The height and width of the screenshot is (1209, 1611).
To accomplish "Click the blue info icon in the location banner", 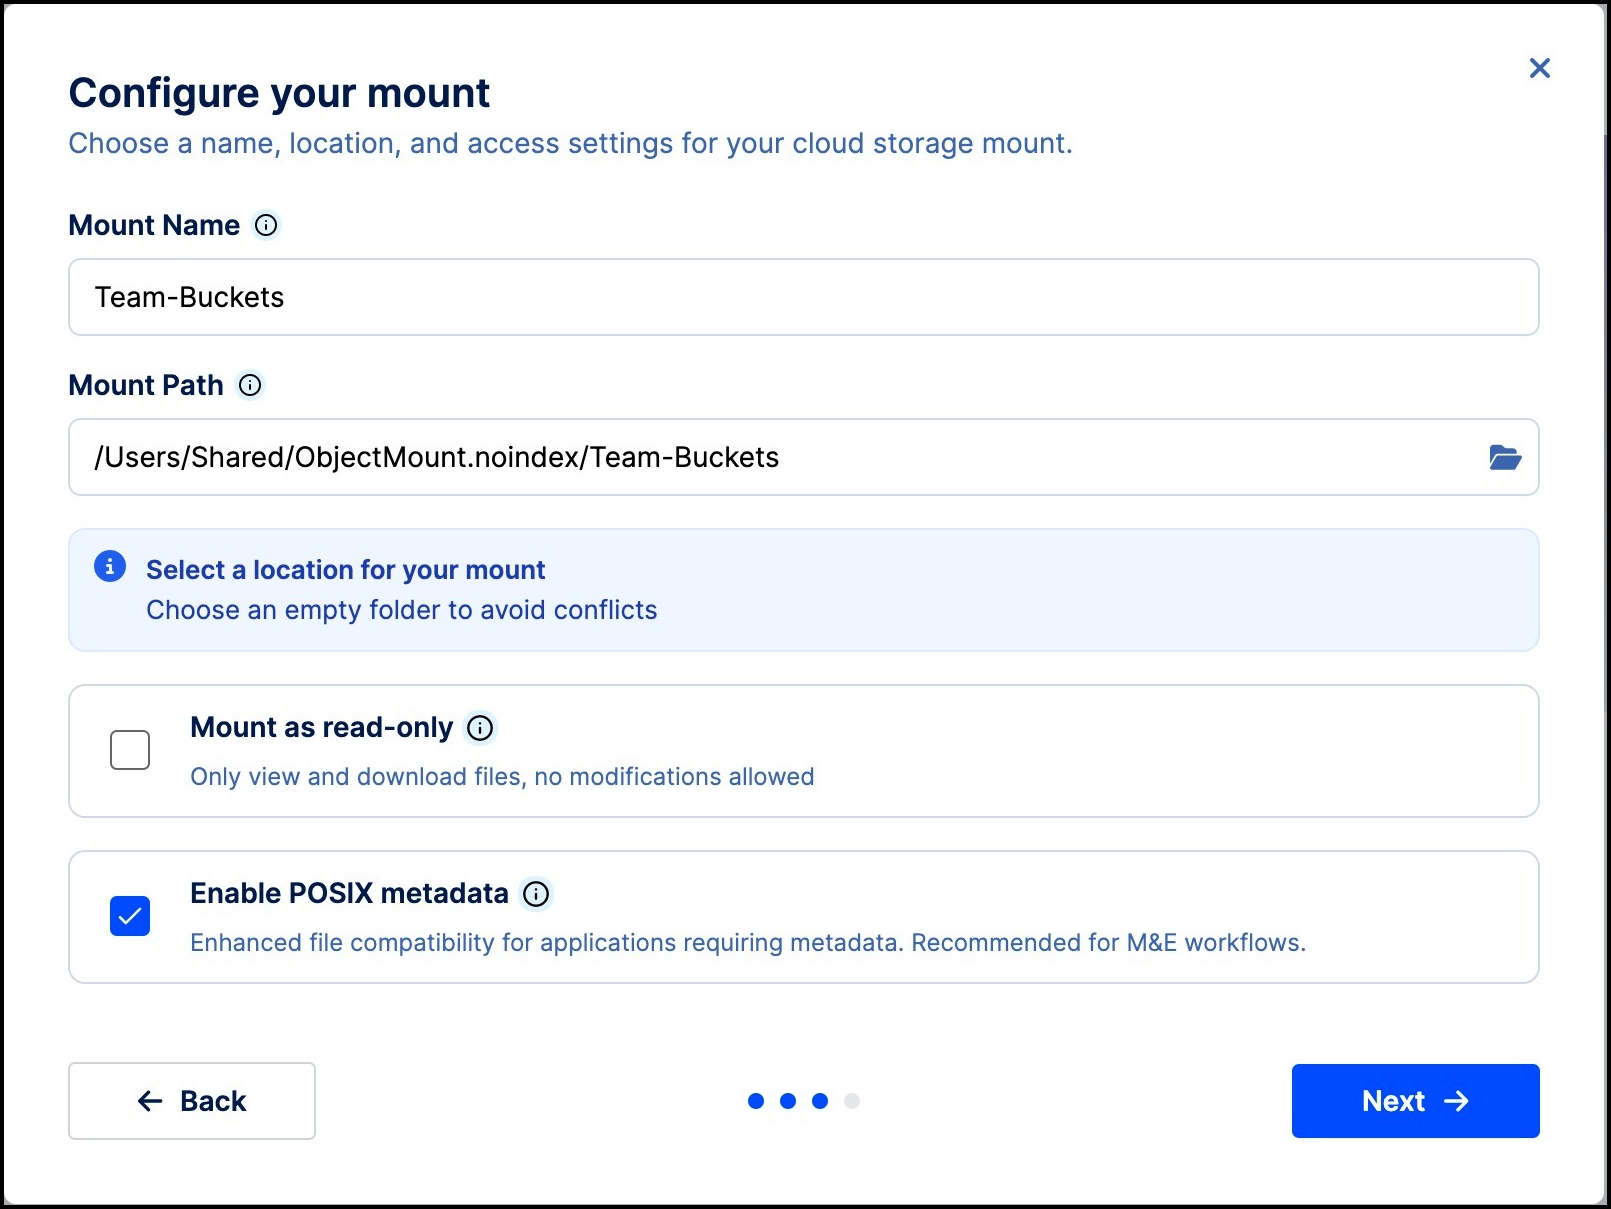I will click(110, 566).
